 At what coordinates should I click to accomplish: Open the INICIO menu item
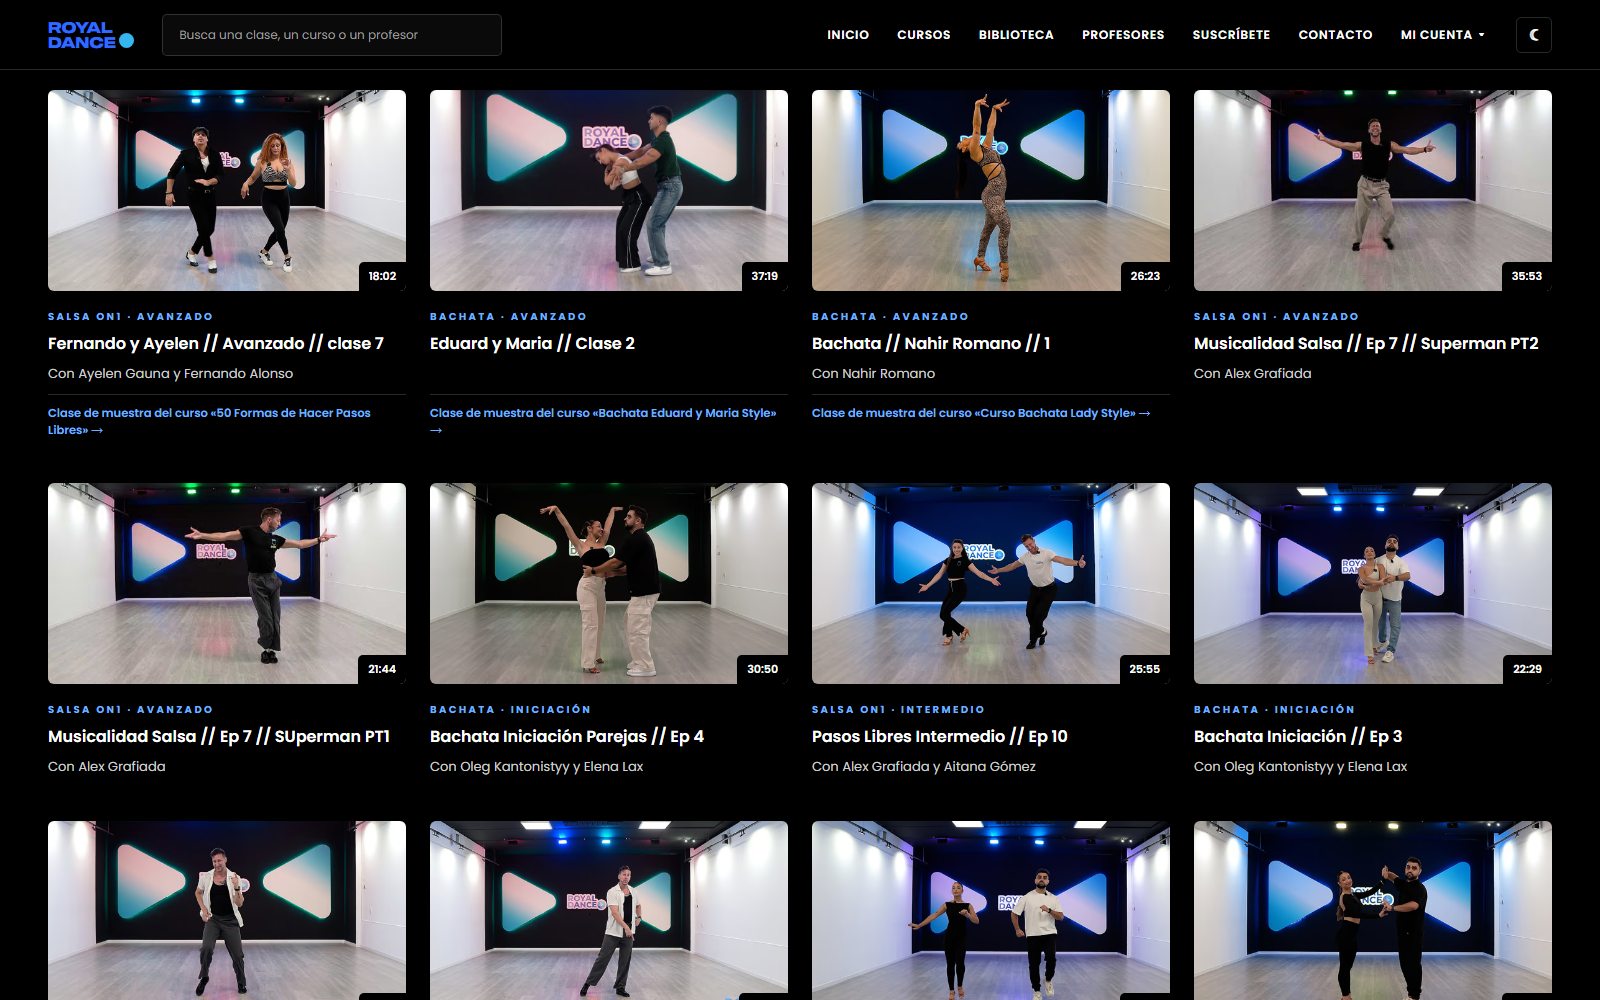[848, 35]
